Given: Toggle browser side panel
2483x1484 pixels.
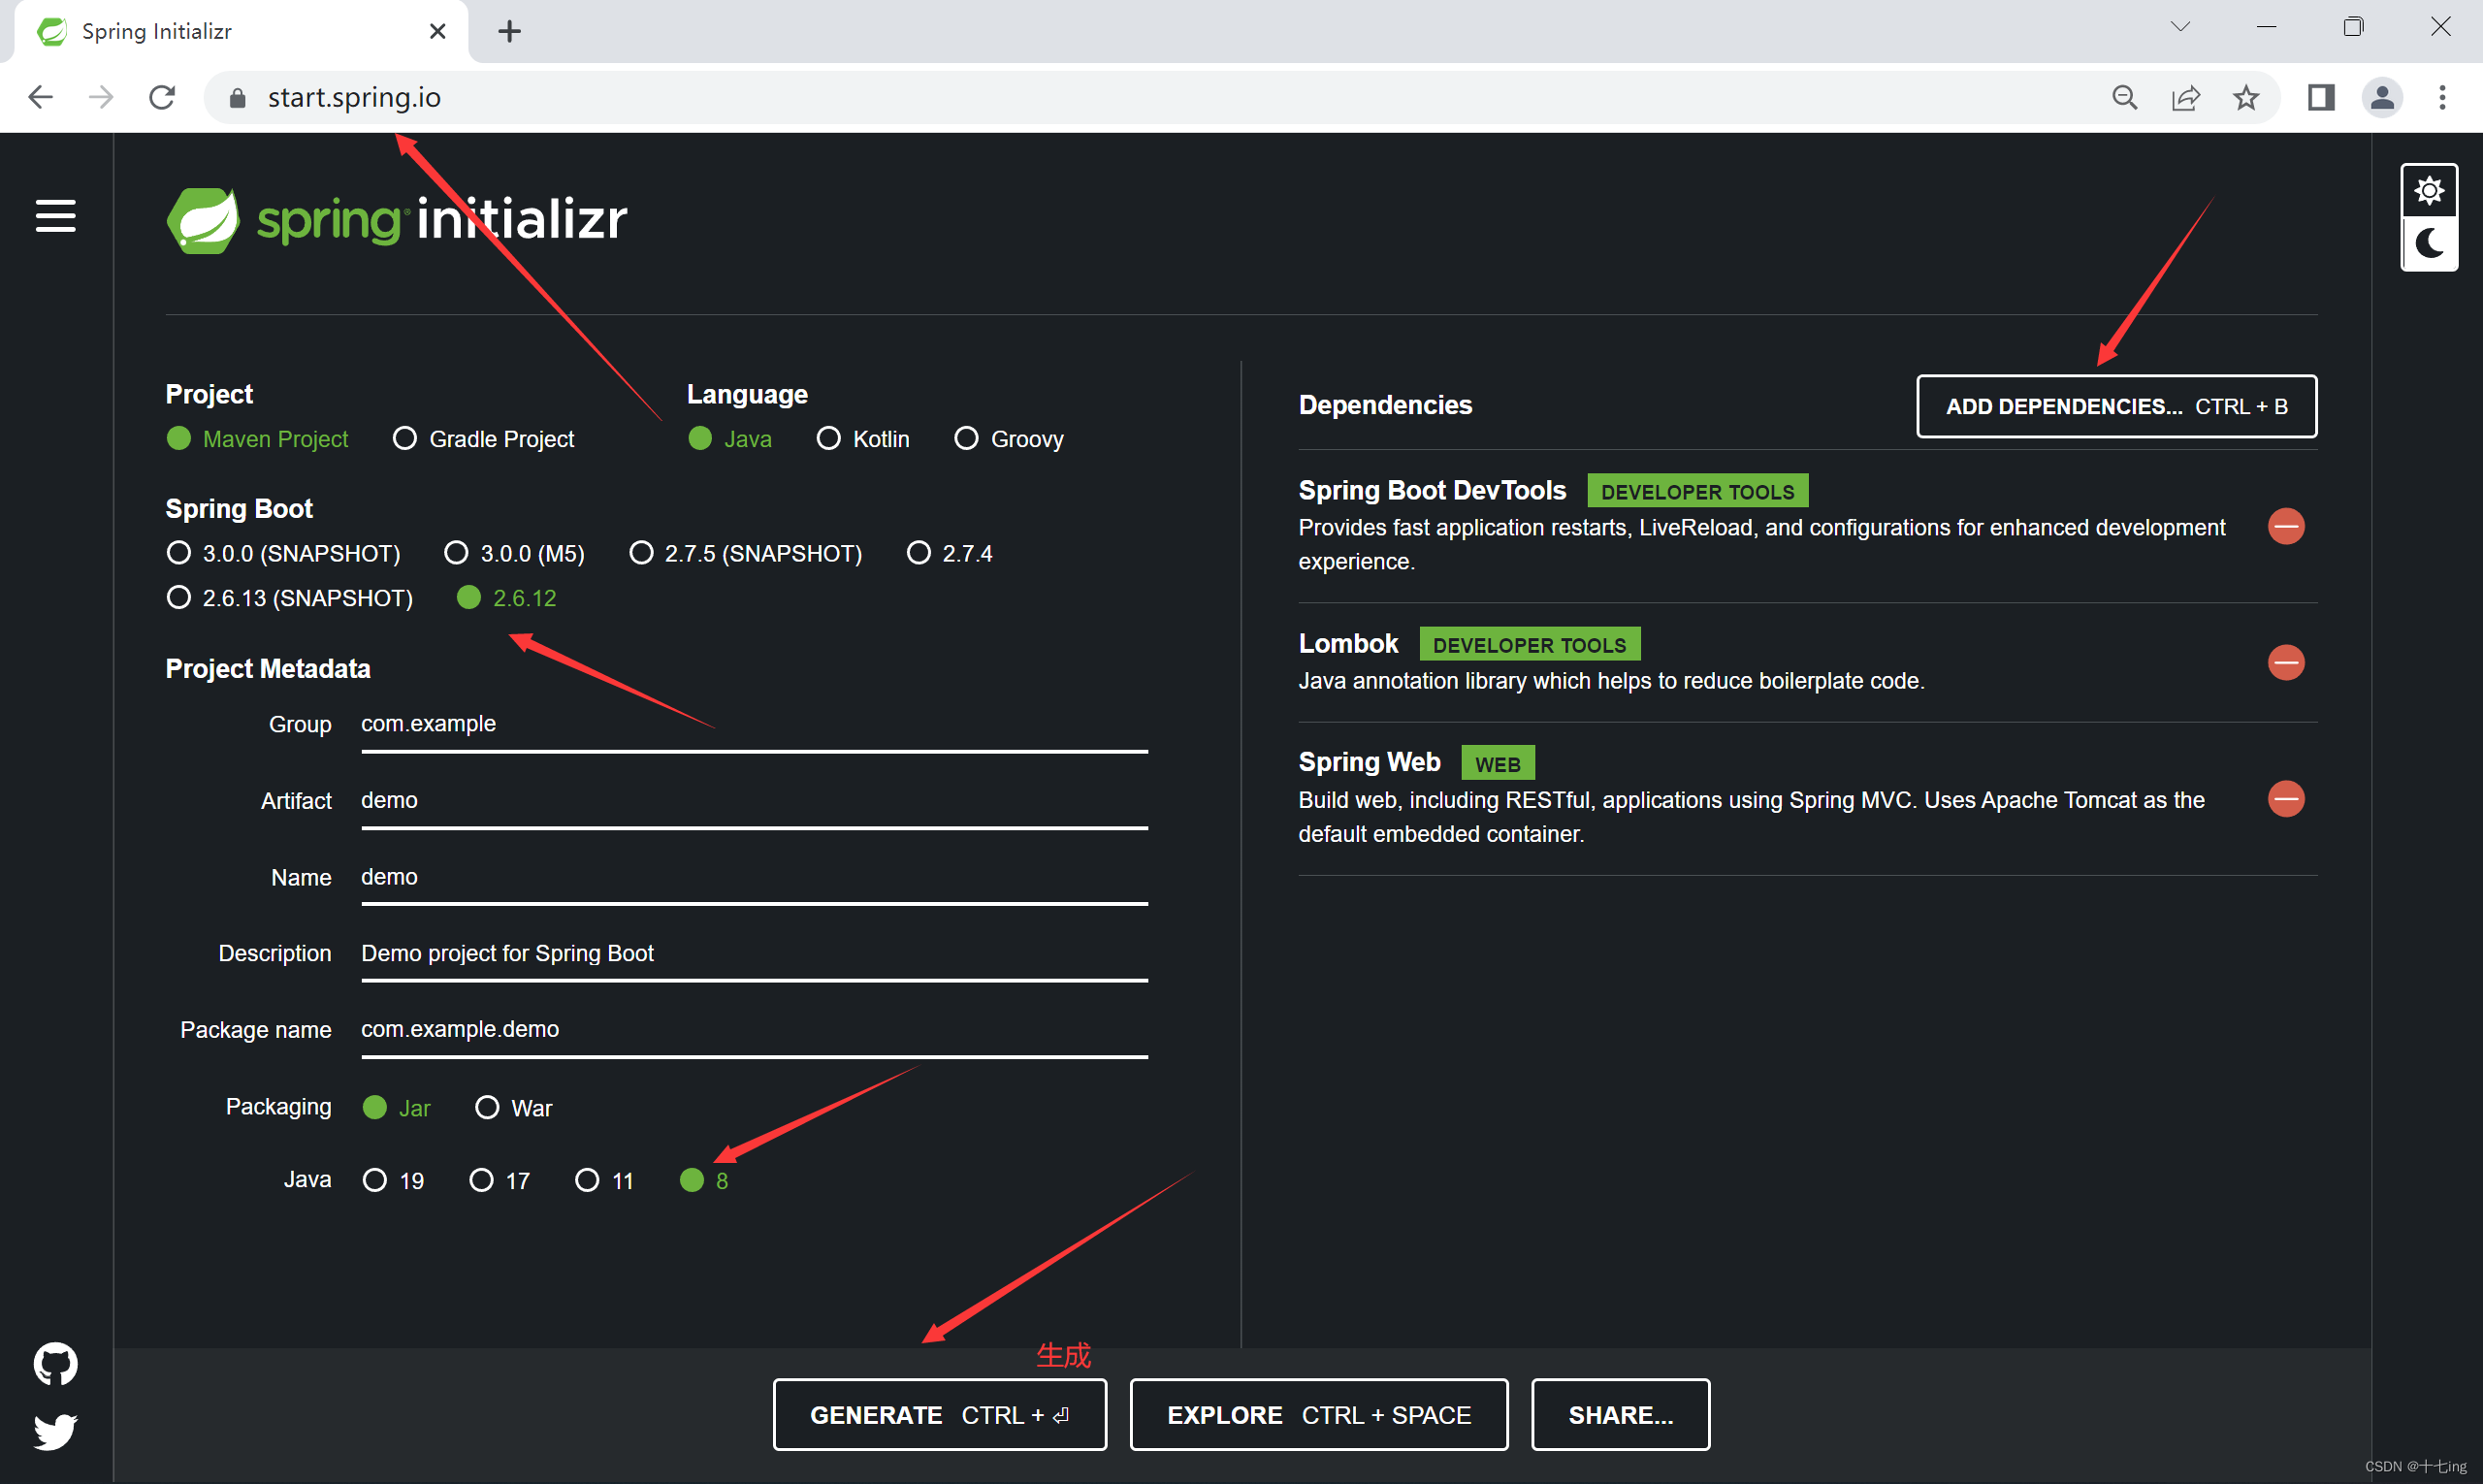Looking at the screenshot, I should click(x=2321, y=97).
